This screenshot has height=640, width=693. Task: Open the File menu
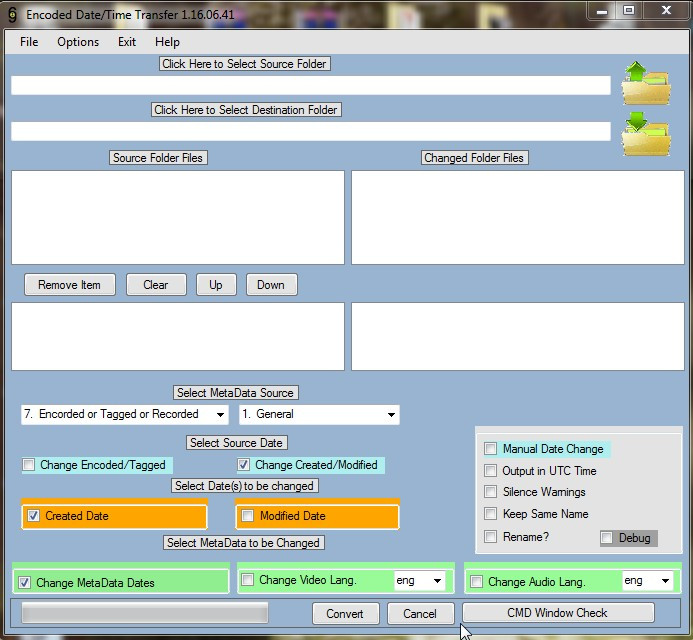click(29, 42)
